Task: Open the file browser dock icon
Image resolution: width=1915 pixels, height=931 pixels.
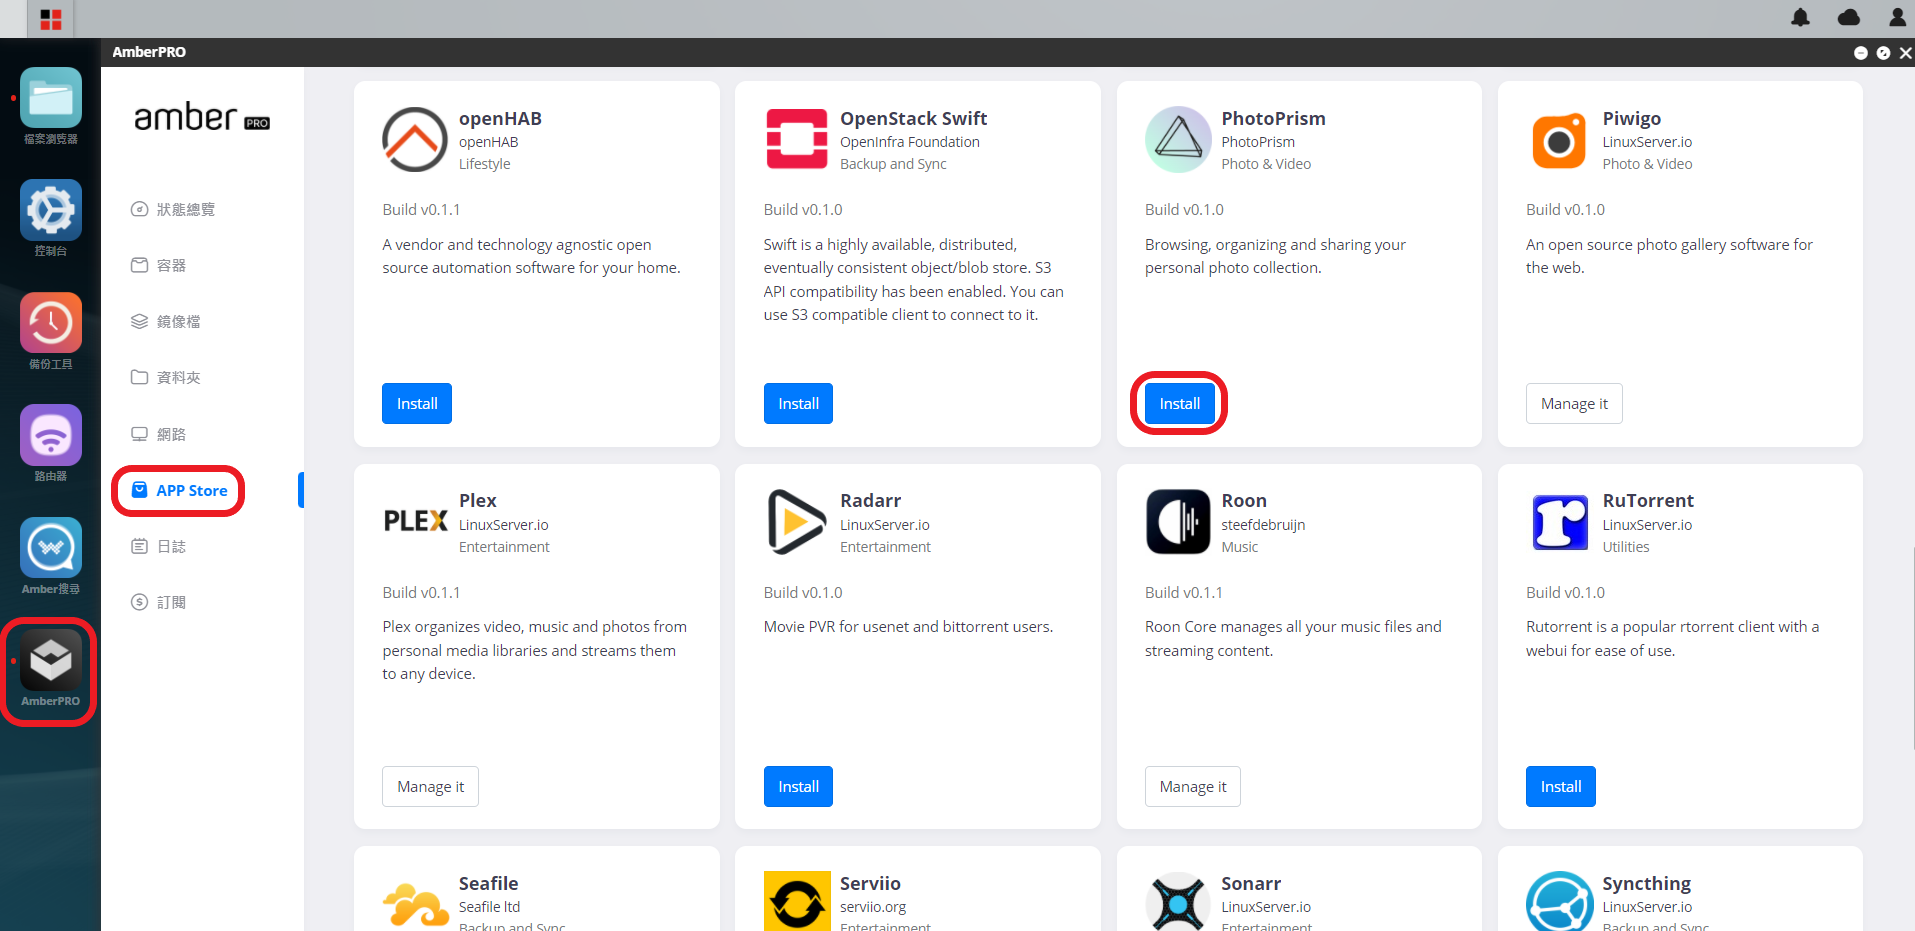Action: pos(51,98)
